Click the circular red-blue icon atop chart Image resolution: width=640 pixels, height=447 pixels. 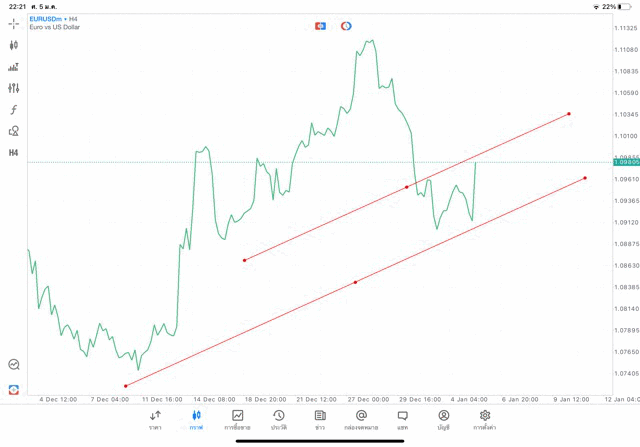(346, 26)
